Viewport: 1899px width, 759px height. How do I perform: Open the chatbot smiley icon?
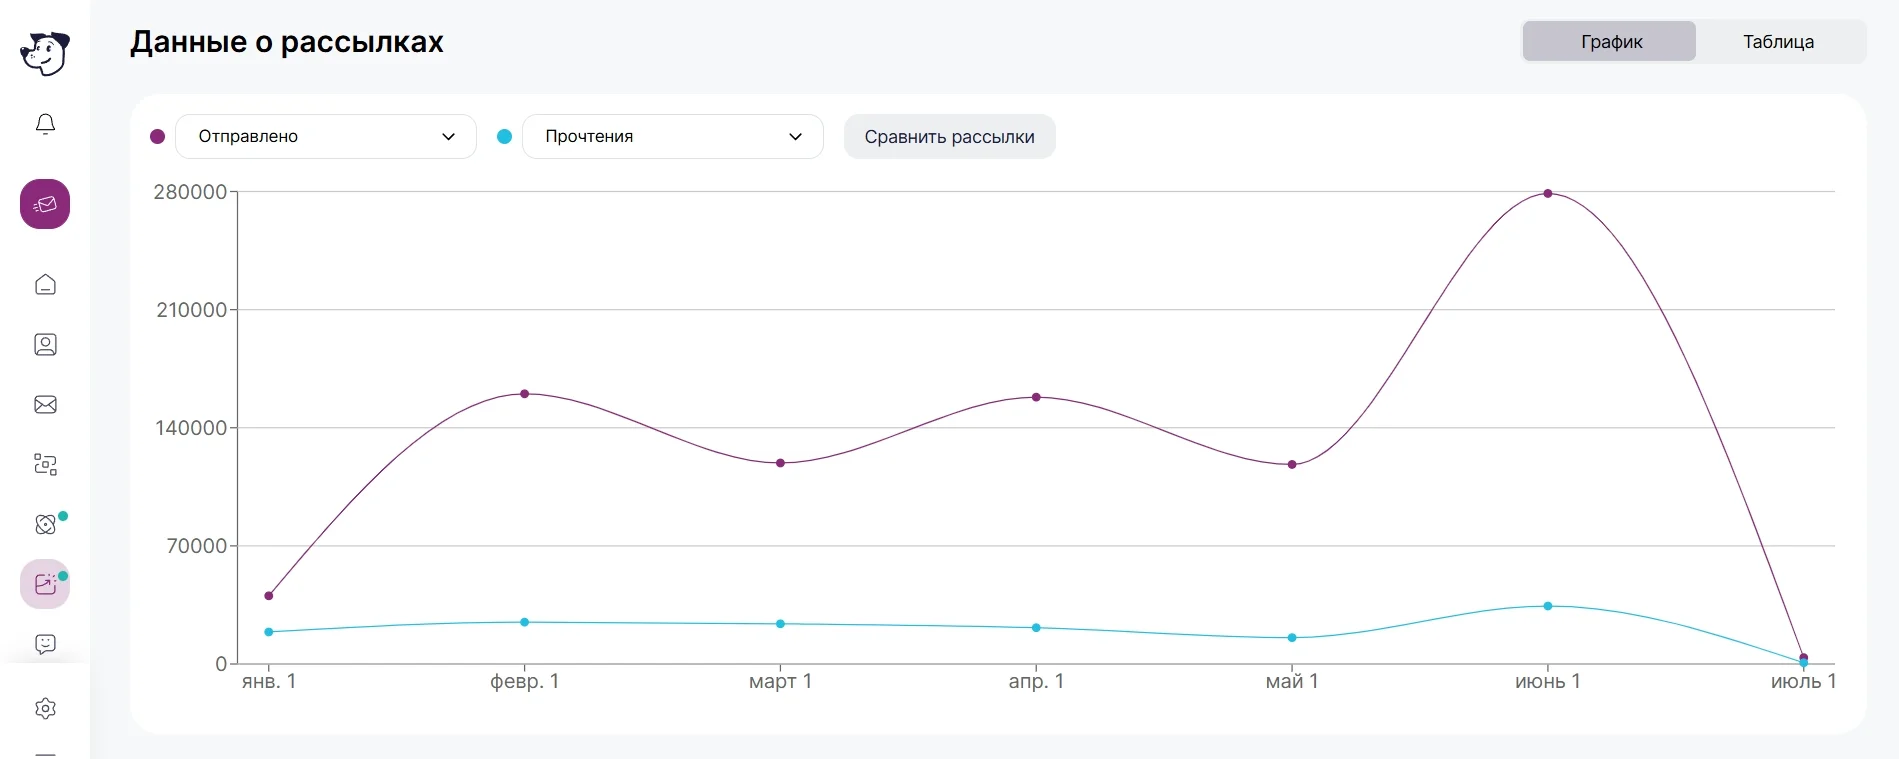[x=45, y=644]
